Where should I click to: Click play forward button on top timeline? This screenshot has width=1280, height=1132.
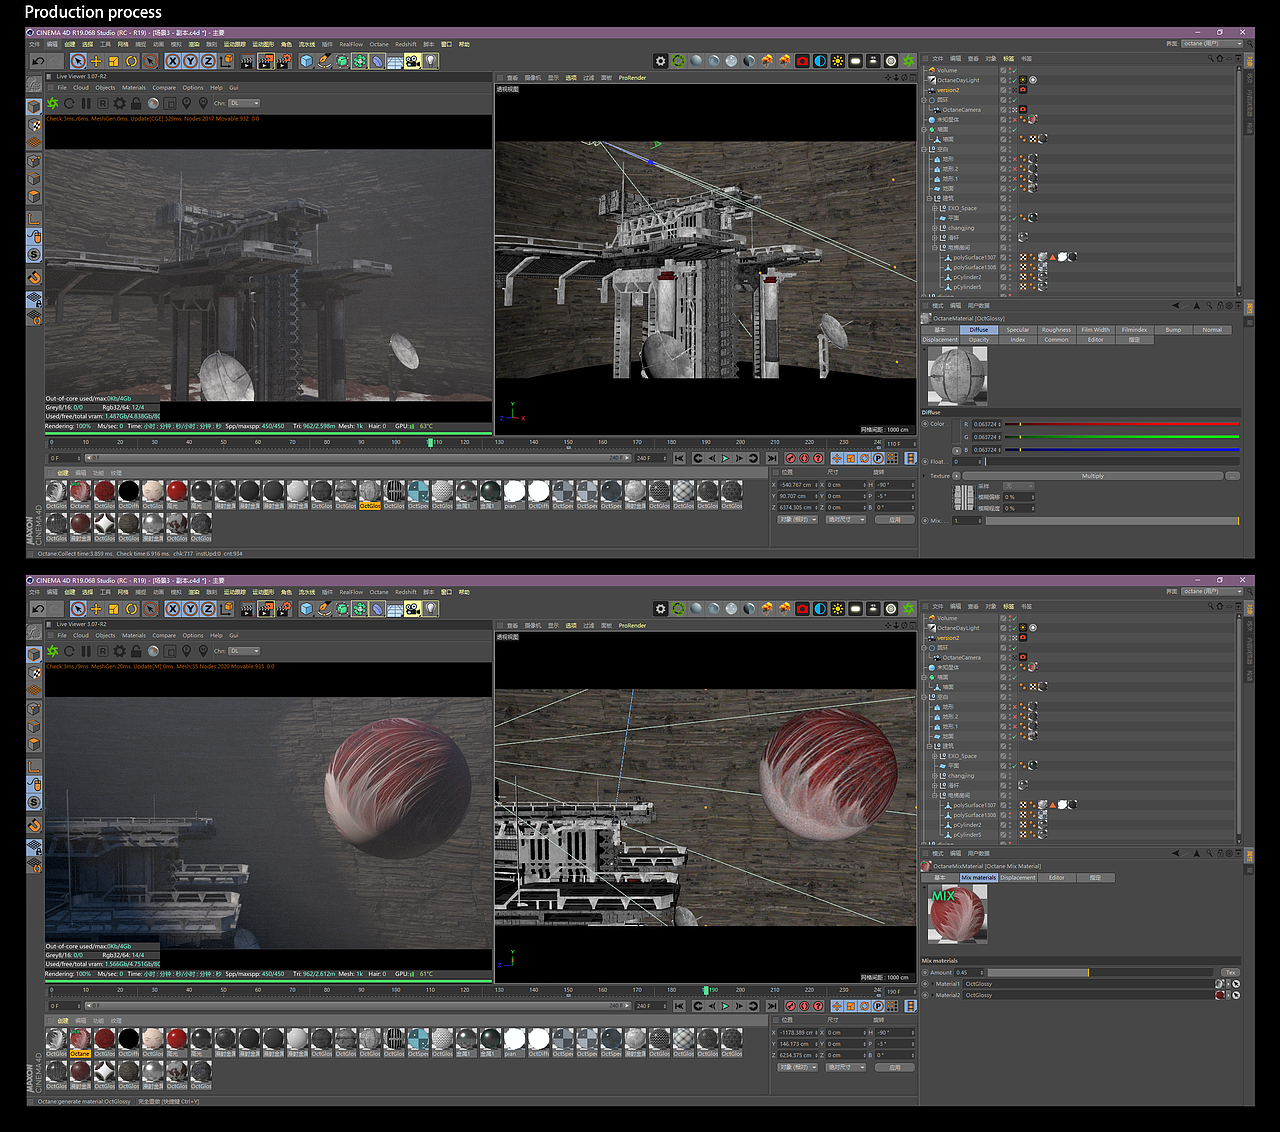coord(725,459)
